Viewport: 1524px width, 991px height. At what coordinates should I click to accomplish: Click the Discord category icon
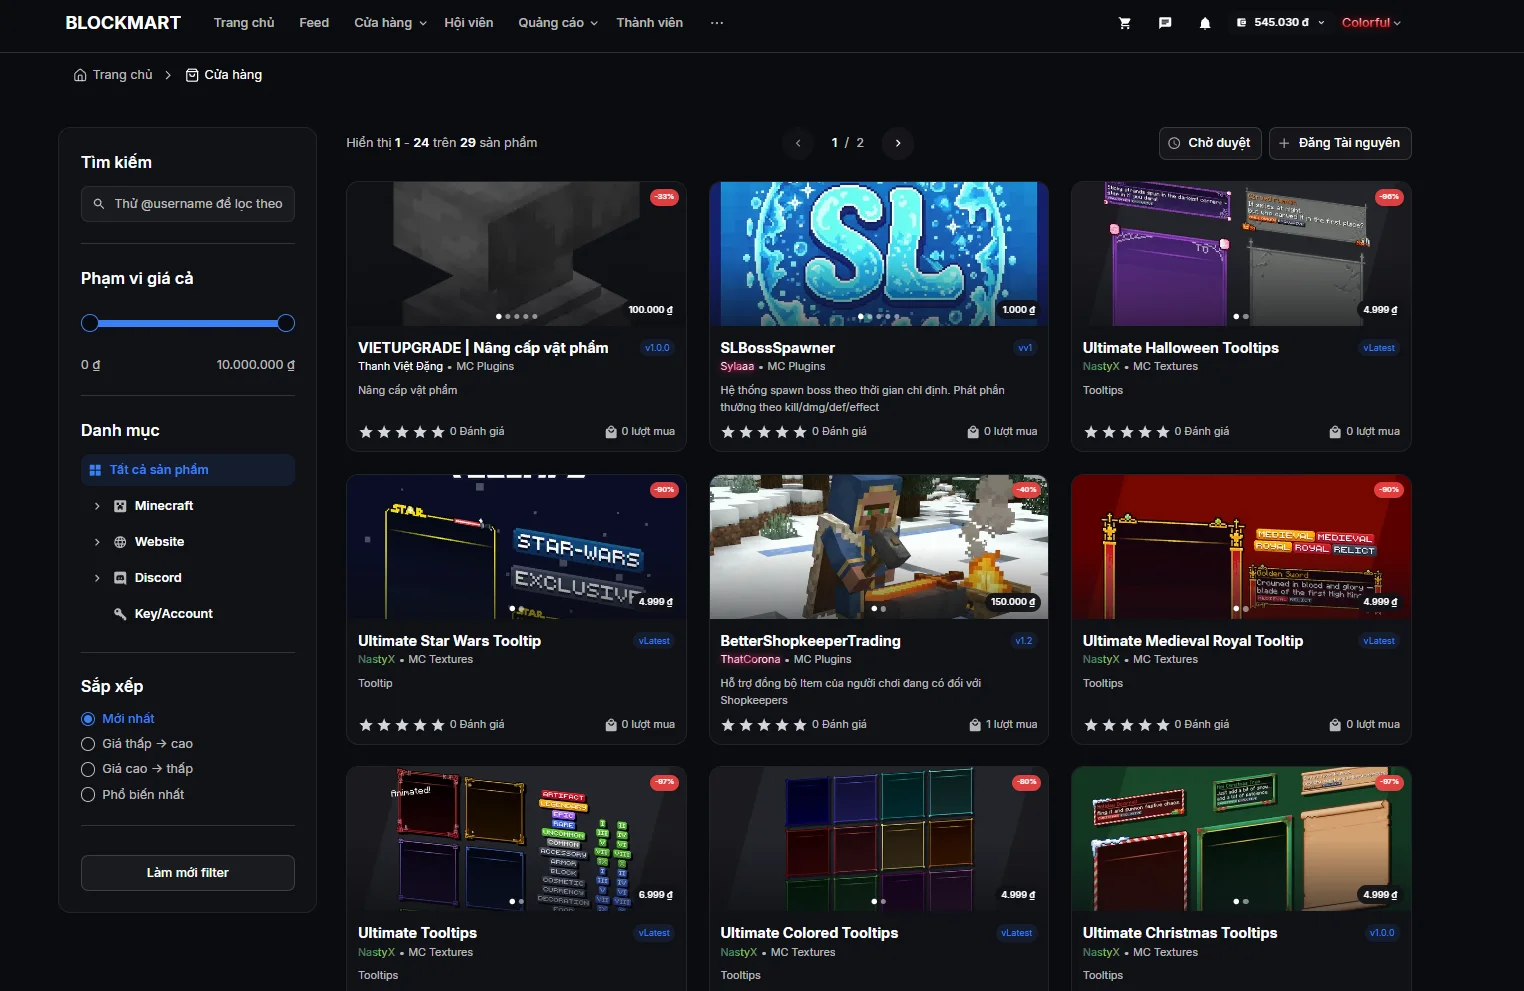[x=120, y=578]
